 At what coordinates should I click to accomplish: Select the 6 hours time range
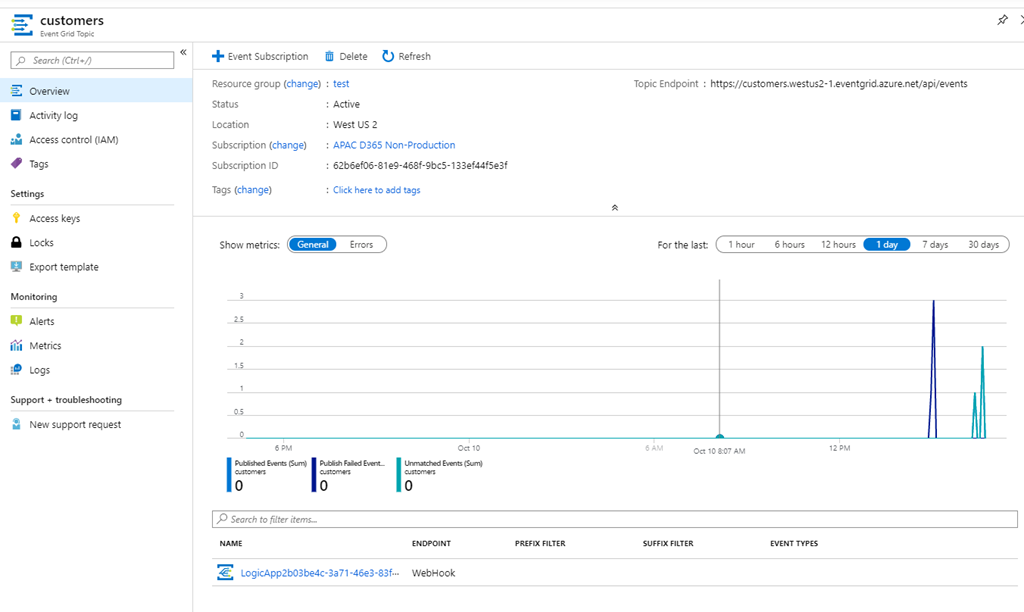(790, 244)
